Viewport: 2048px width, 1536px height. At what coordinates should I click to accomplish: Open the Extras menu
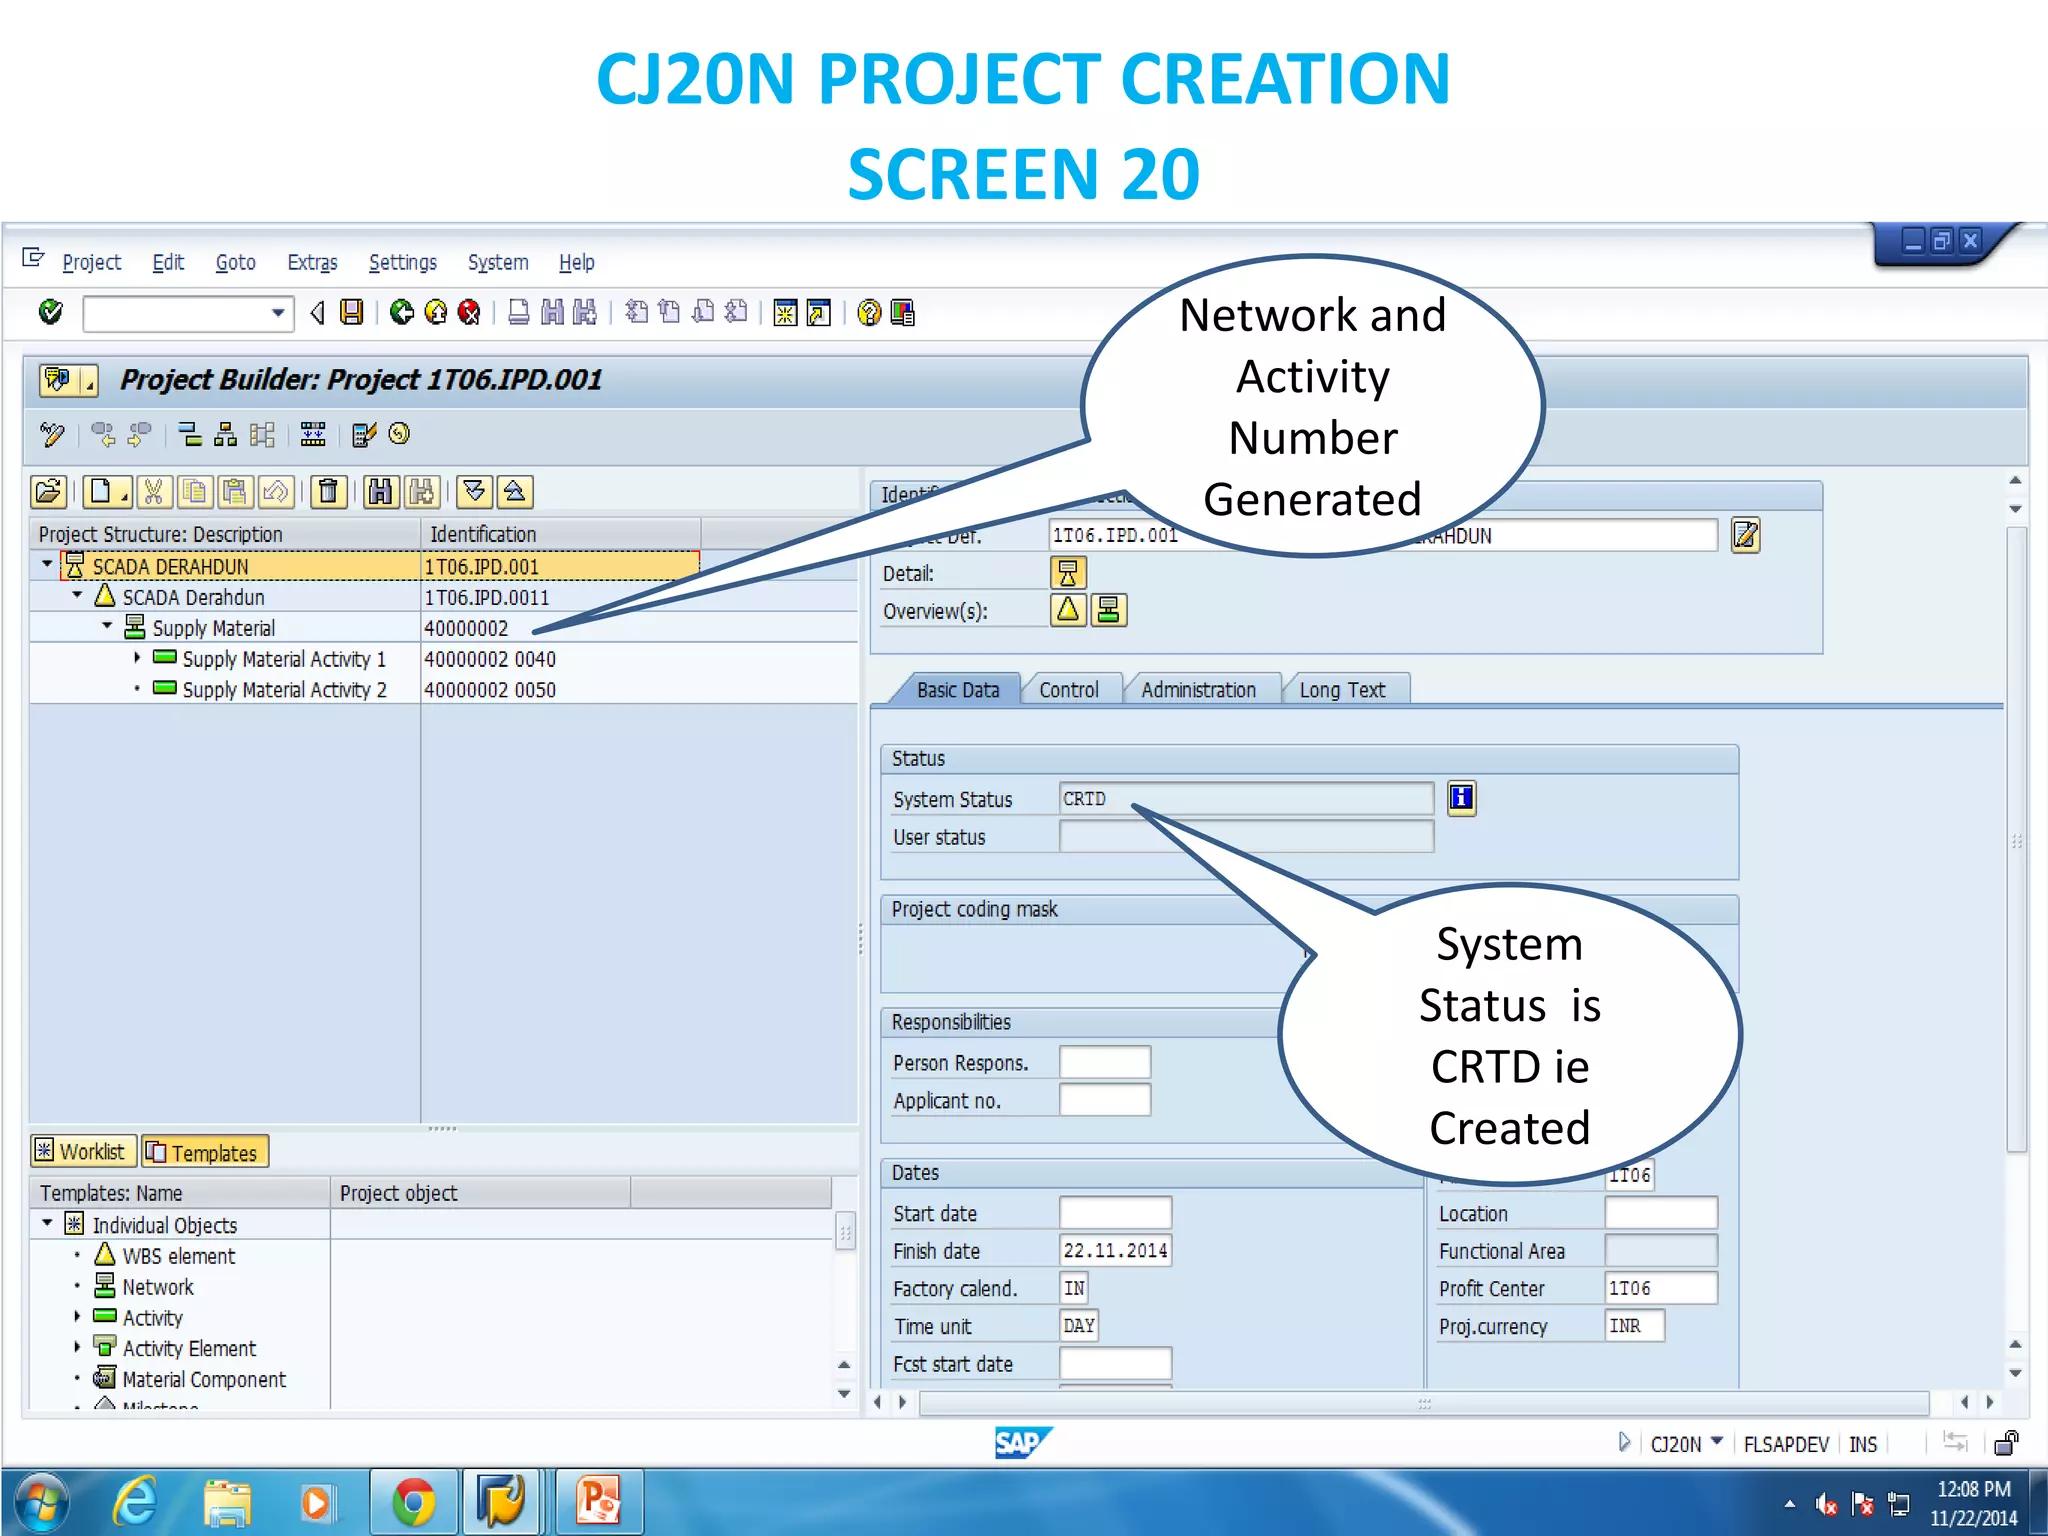click(312, 262)
